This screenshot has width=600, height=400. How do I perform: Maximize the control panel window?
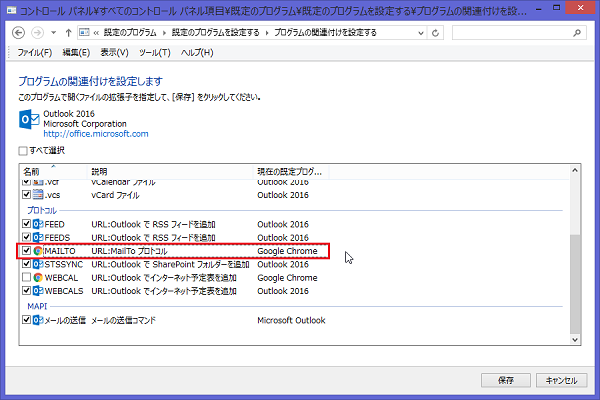tap(556, 8)
